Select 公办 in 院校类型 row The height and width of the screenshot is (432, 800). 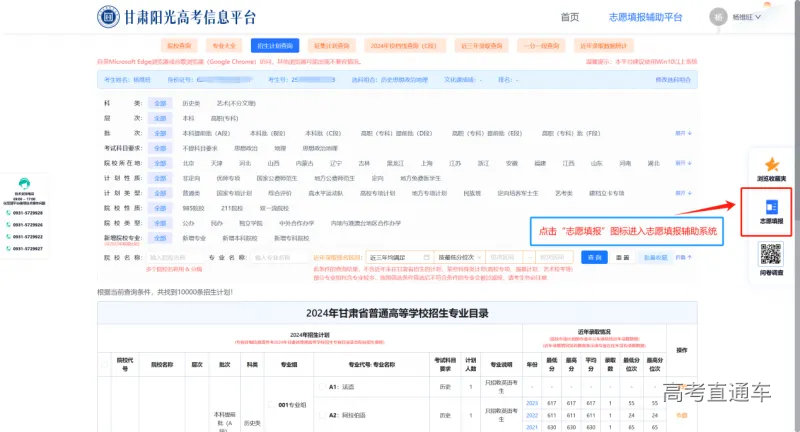[189, 223]
